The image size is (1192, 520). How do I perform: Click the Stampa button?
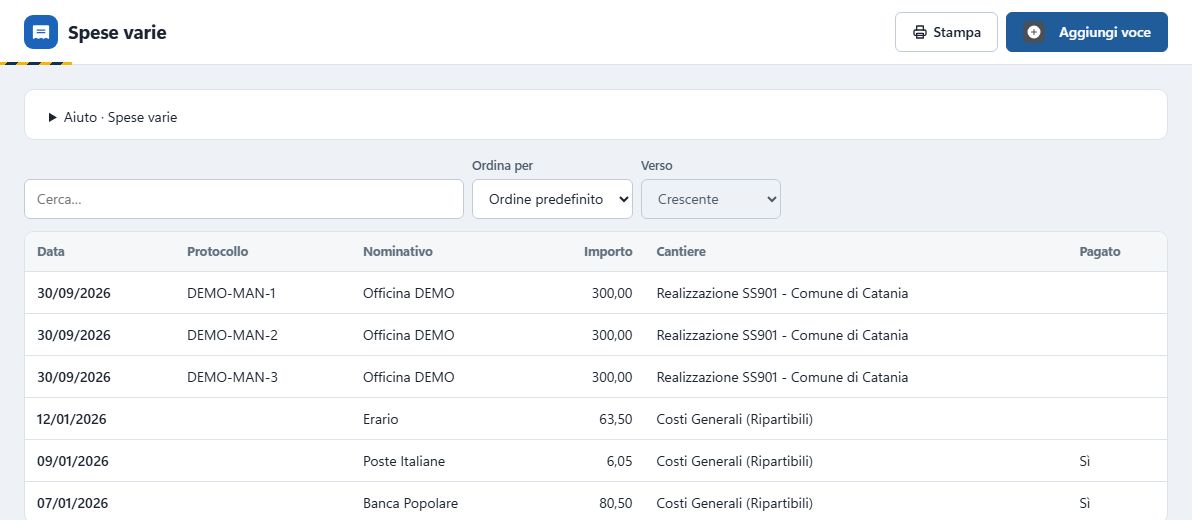[946, 32]
